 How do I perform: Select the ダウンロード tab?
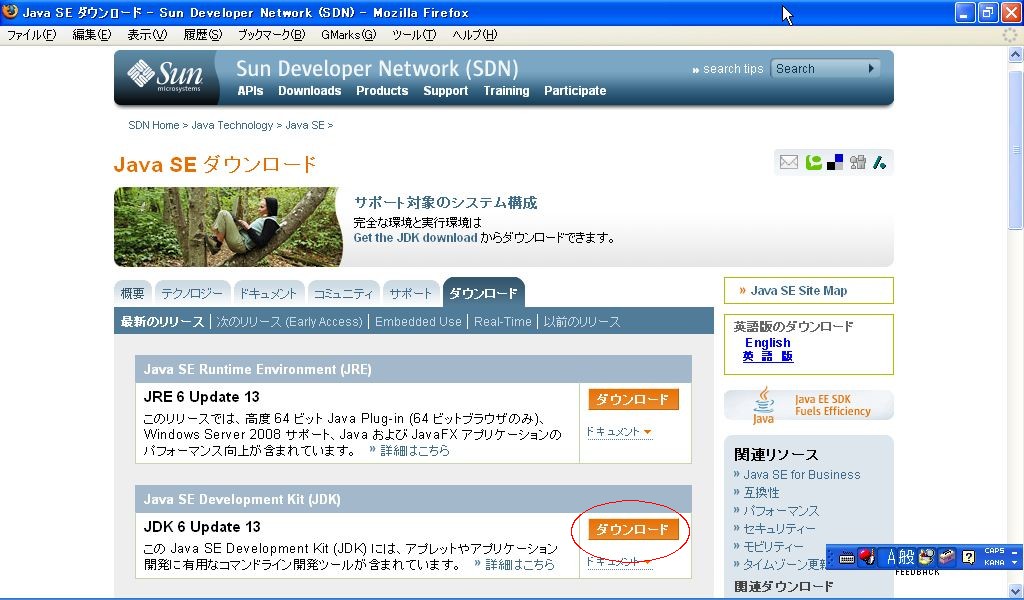pyautogui.click(x=483, y=293)
